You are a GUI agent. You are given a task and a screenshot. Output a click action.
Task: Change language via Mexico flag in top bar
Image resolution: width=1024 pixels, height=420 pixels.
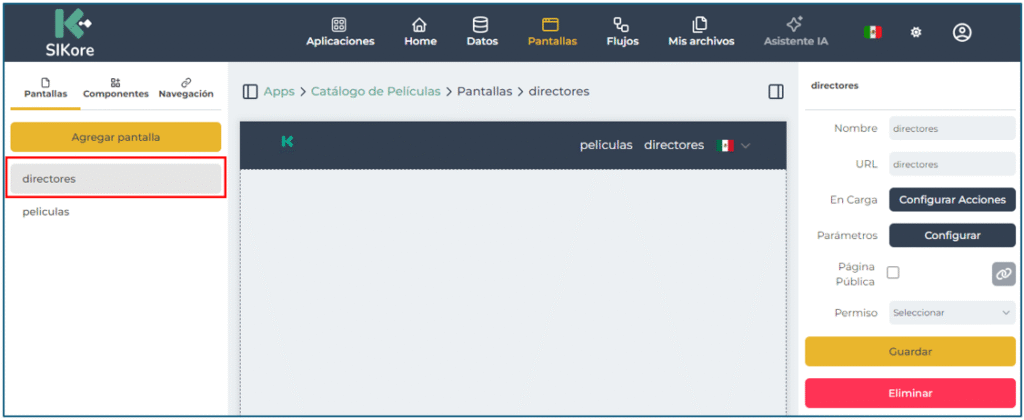click(872, 33)
